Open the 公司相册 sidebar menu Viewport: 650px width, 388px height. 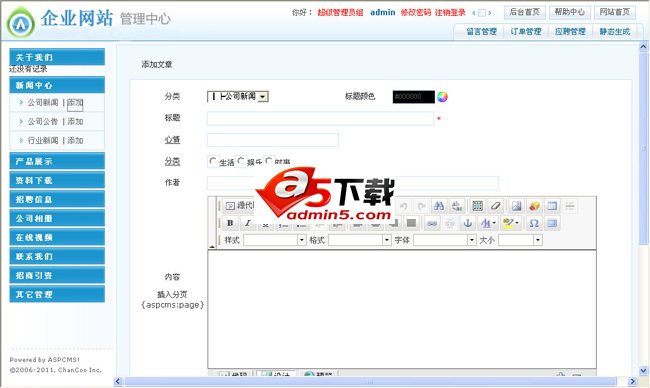point(57,218)
